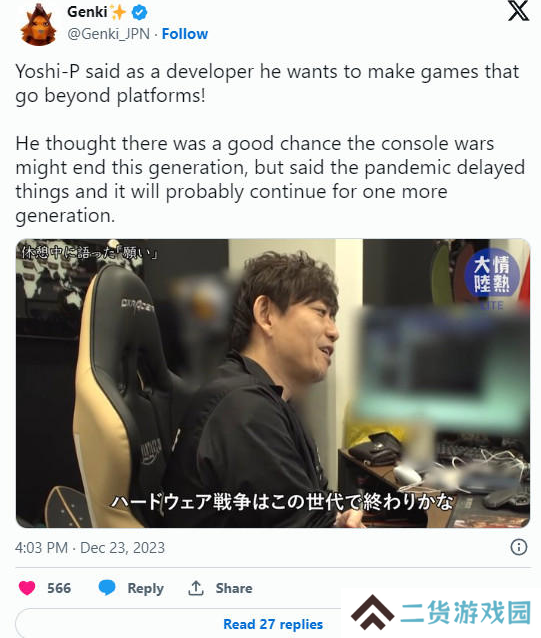Like the tweet with the heart icon
The width and height of the screenshot is (541, 638).
point(27,588)
